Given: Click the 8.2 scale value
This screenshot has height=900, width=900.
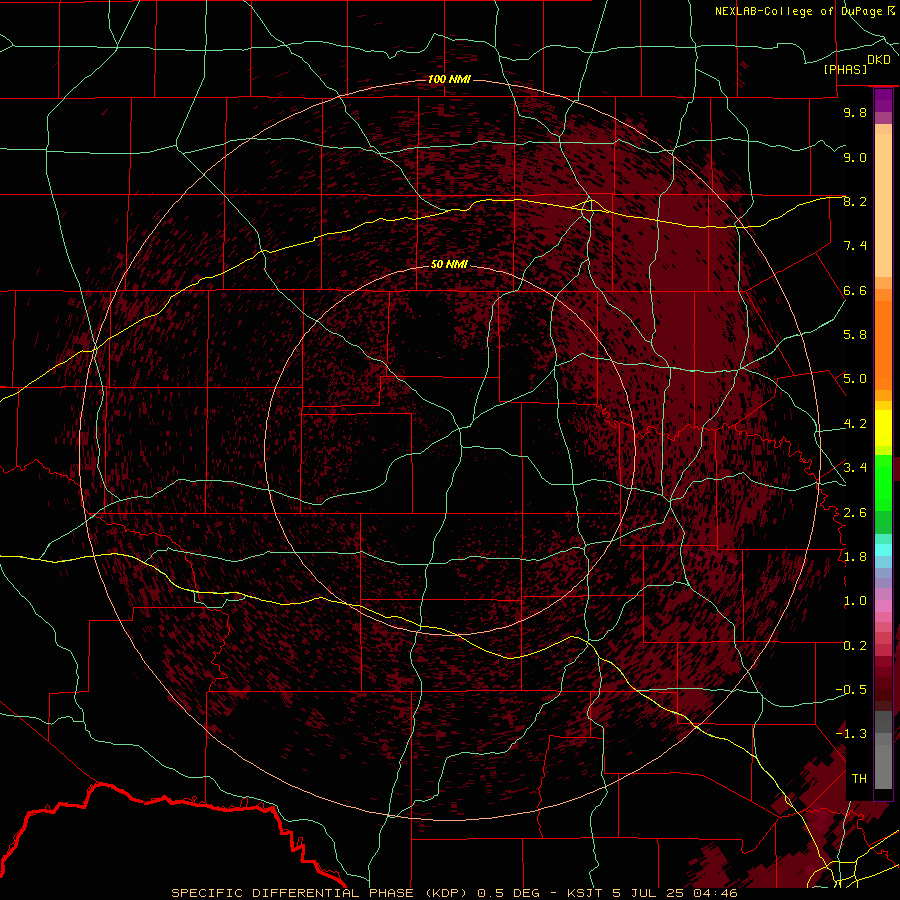Looking at the screenshot, I should [855, 201].
